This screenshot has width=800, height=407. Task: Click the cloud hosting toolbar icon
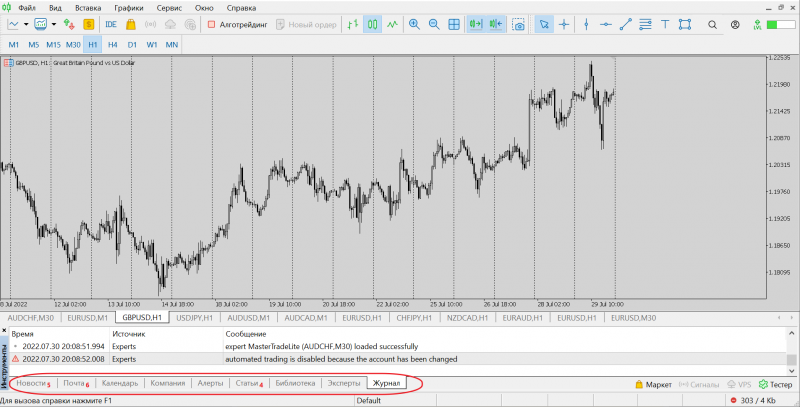tap(170, 24)
